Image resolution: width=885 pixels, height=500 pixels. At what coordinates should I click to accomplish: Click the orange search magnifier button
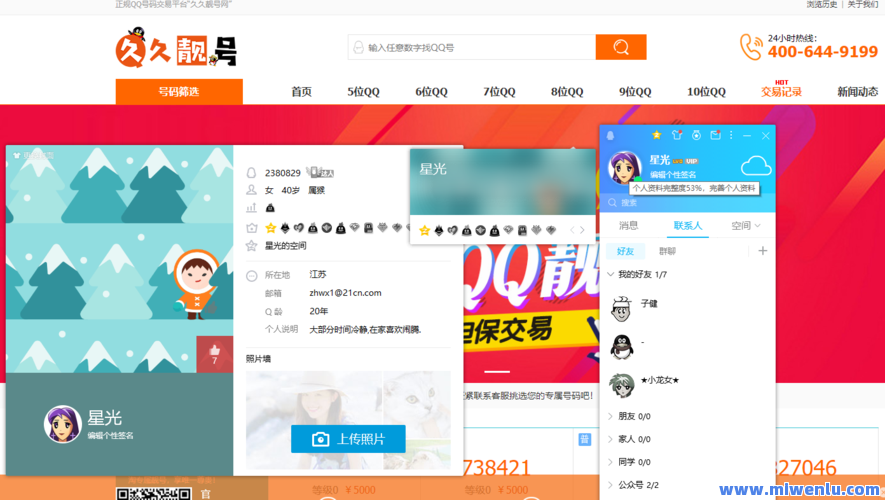coord(621,47)
